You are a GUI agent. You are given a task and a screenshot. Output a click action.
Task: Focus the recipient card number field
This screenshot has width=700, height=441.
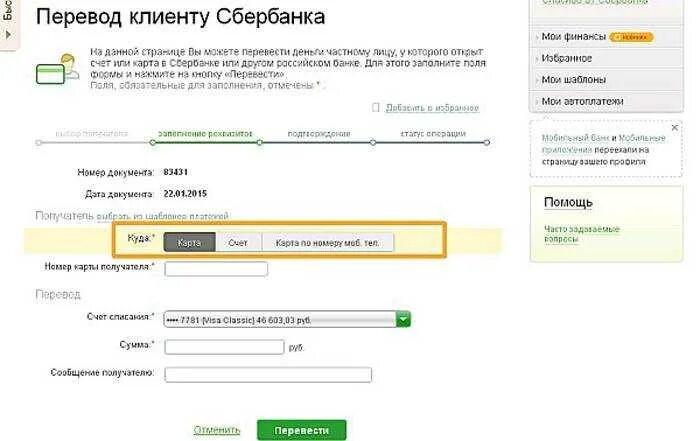point(216,269)
